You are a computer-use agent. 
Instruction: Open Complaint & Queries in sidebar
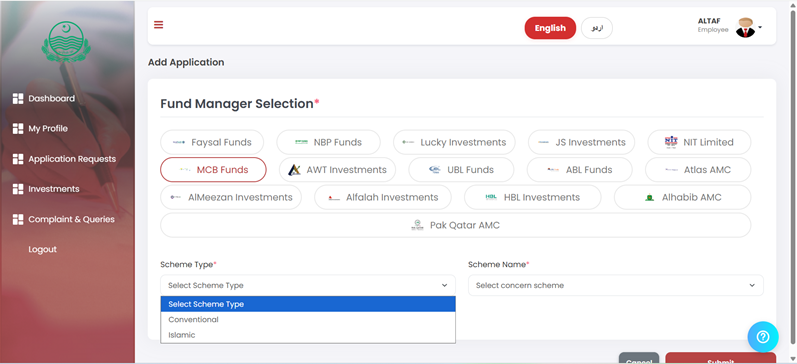click(x=71, y=220)
